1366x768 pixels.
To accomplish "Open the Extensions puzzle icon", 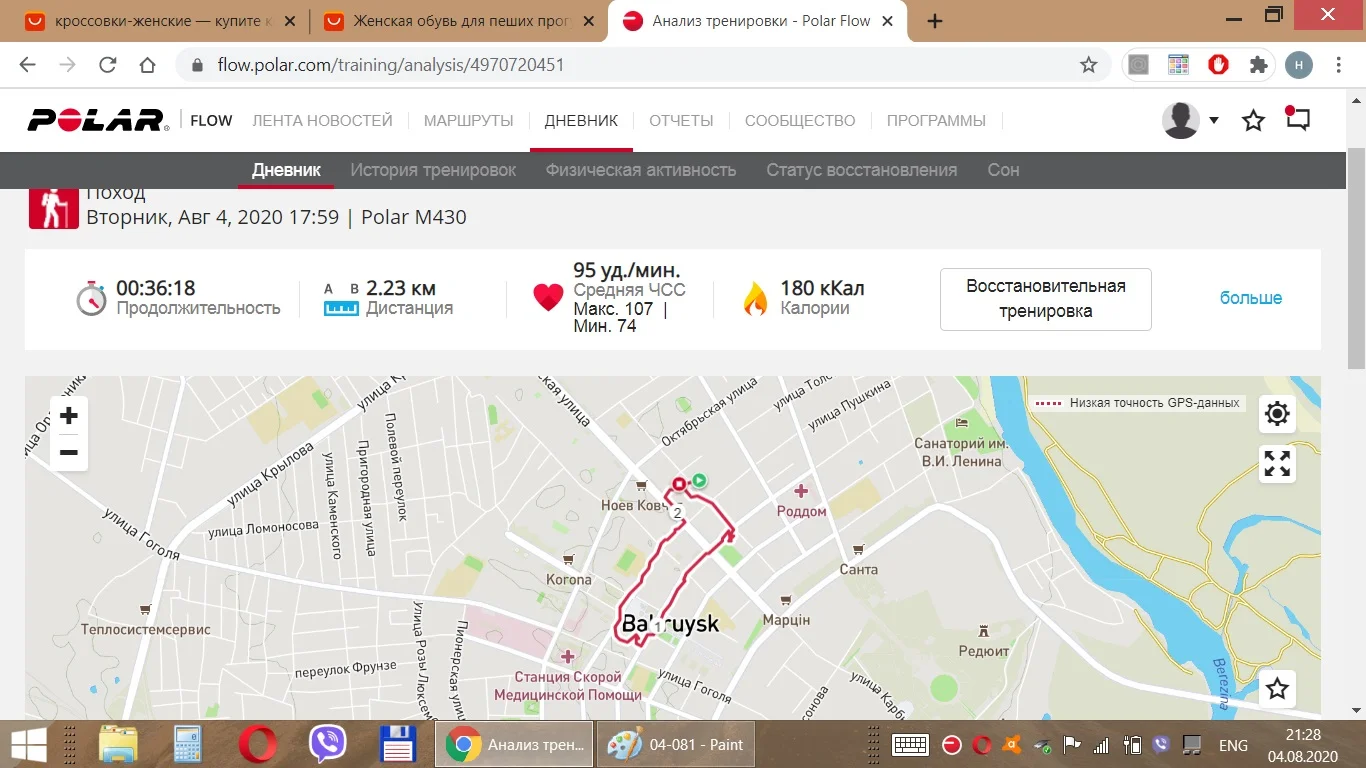I will tap(1258, 65).
